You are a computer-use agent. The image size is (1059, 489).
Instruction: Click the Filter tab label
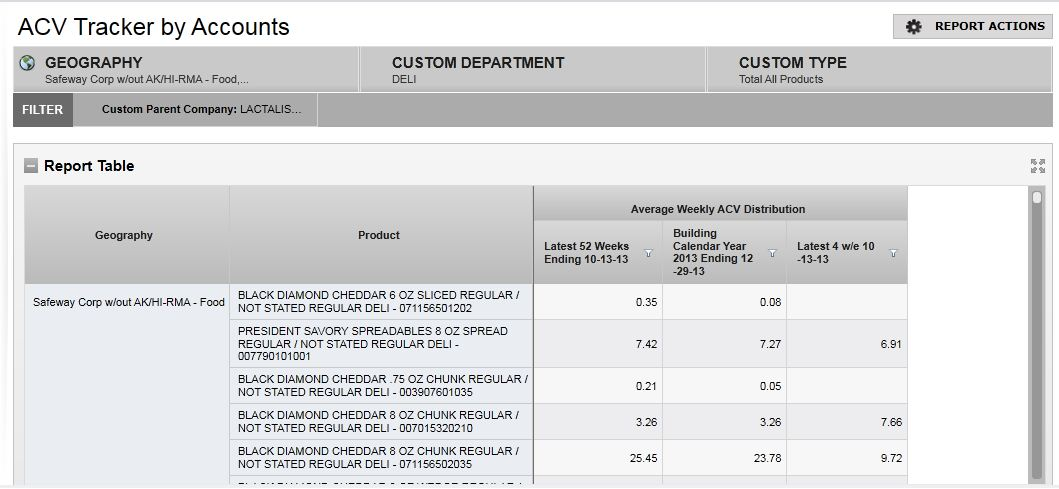click(43, 110)
